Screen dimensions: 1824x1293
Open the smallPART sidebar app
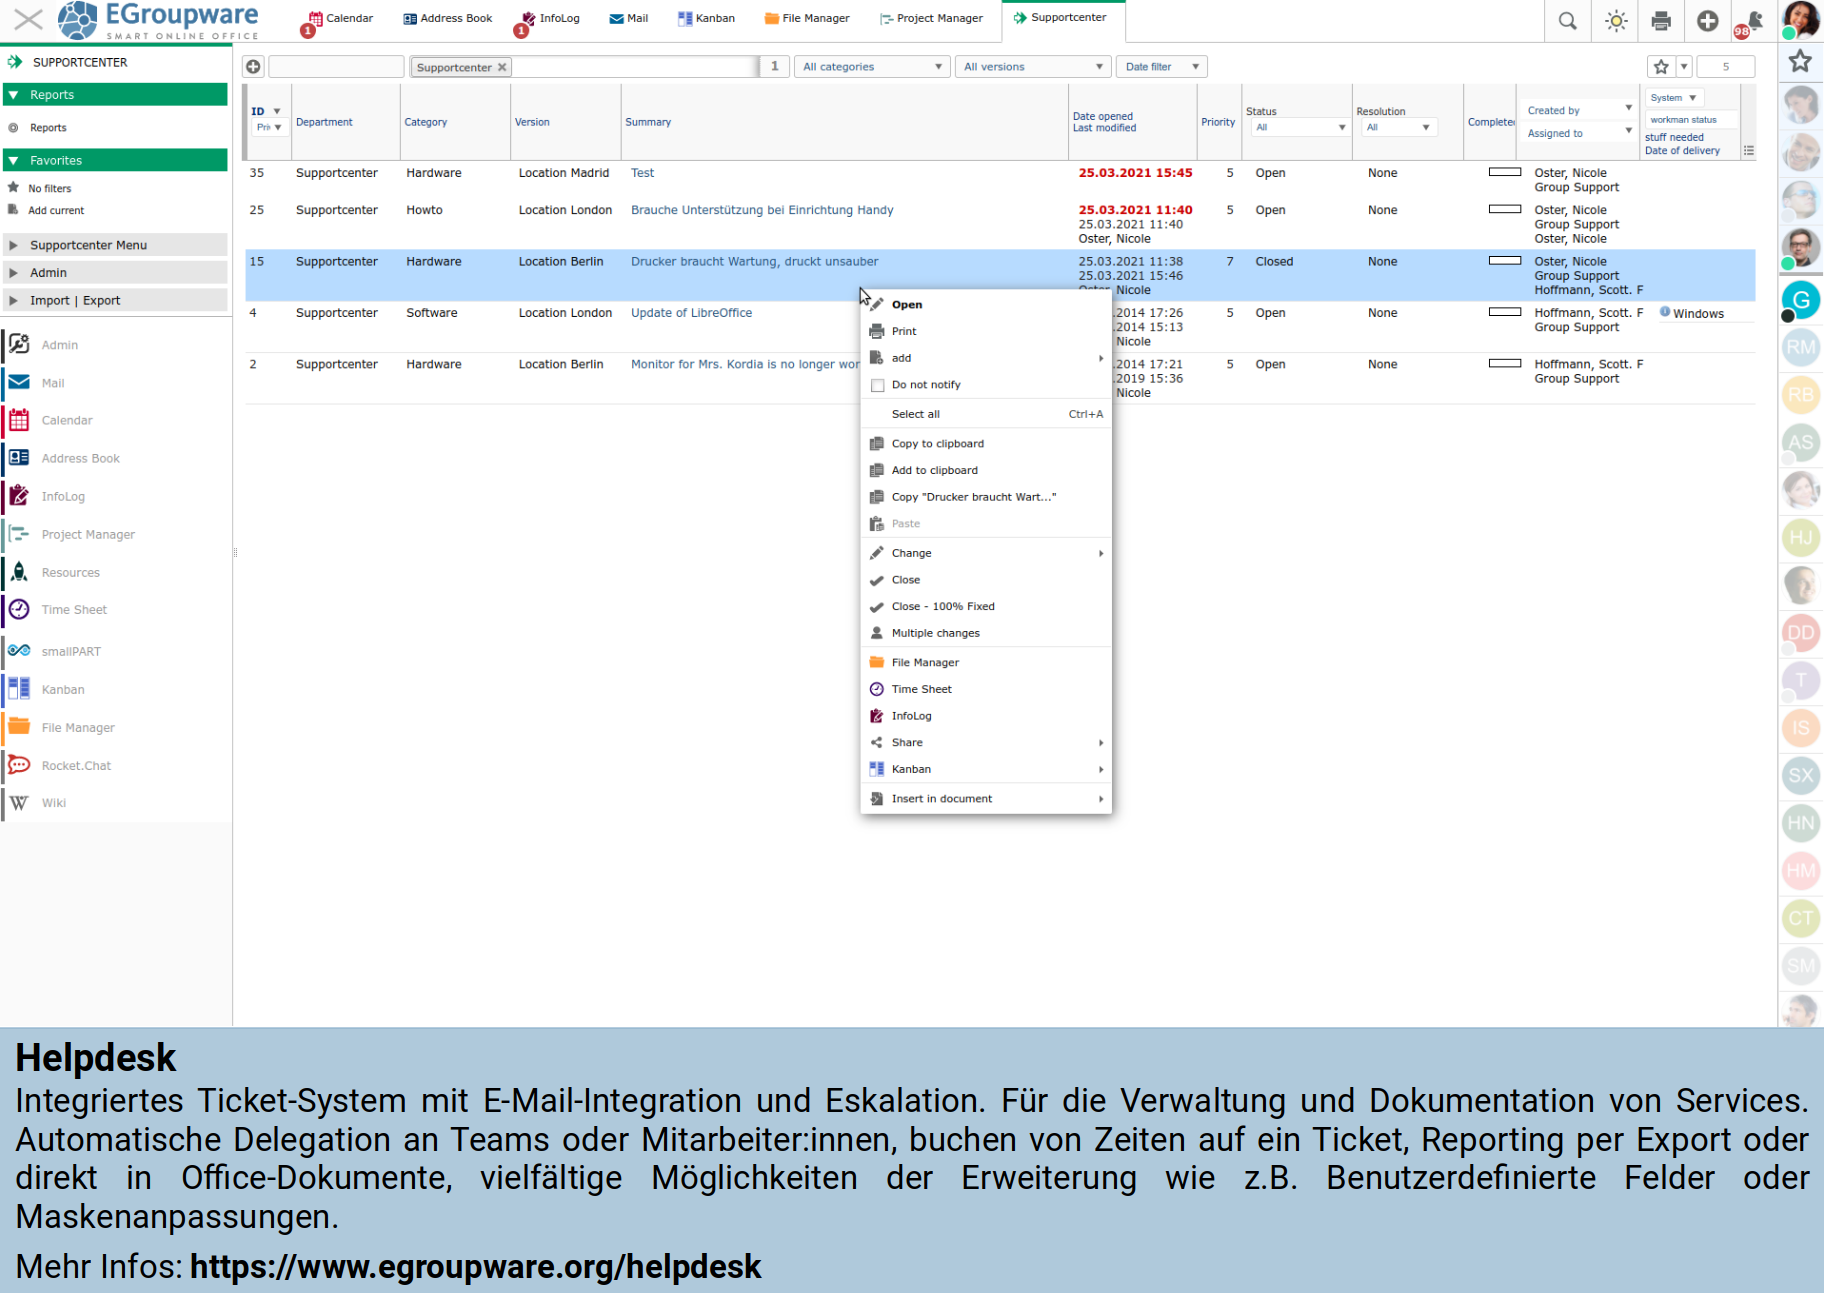click(x=71, y=651)
